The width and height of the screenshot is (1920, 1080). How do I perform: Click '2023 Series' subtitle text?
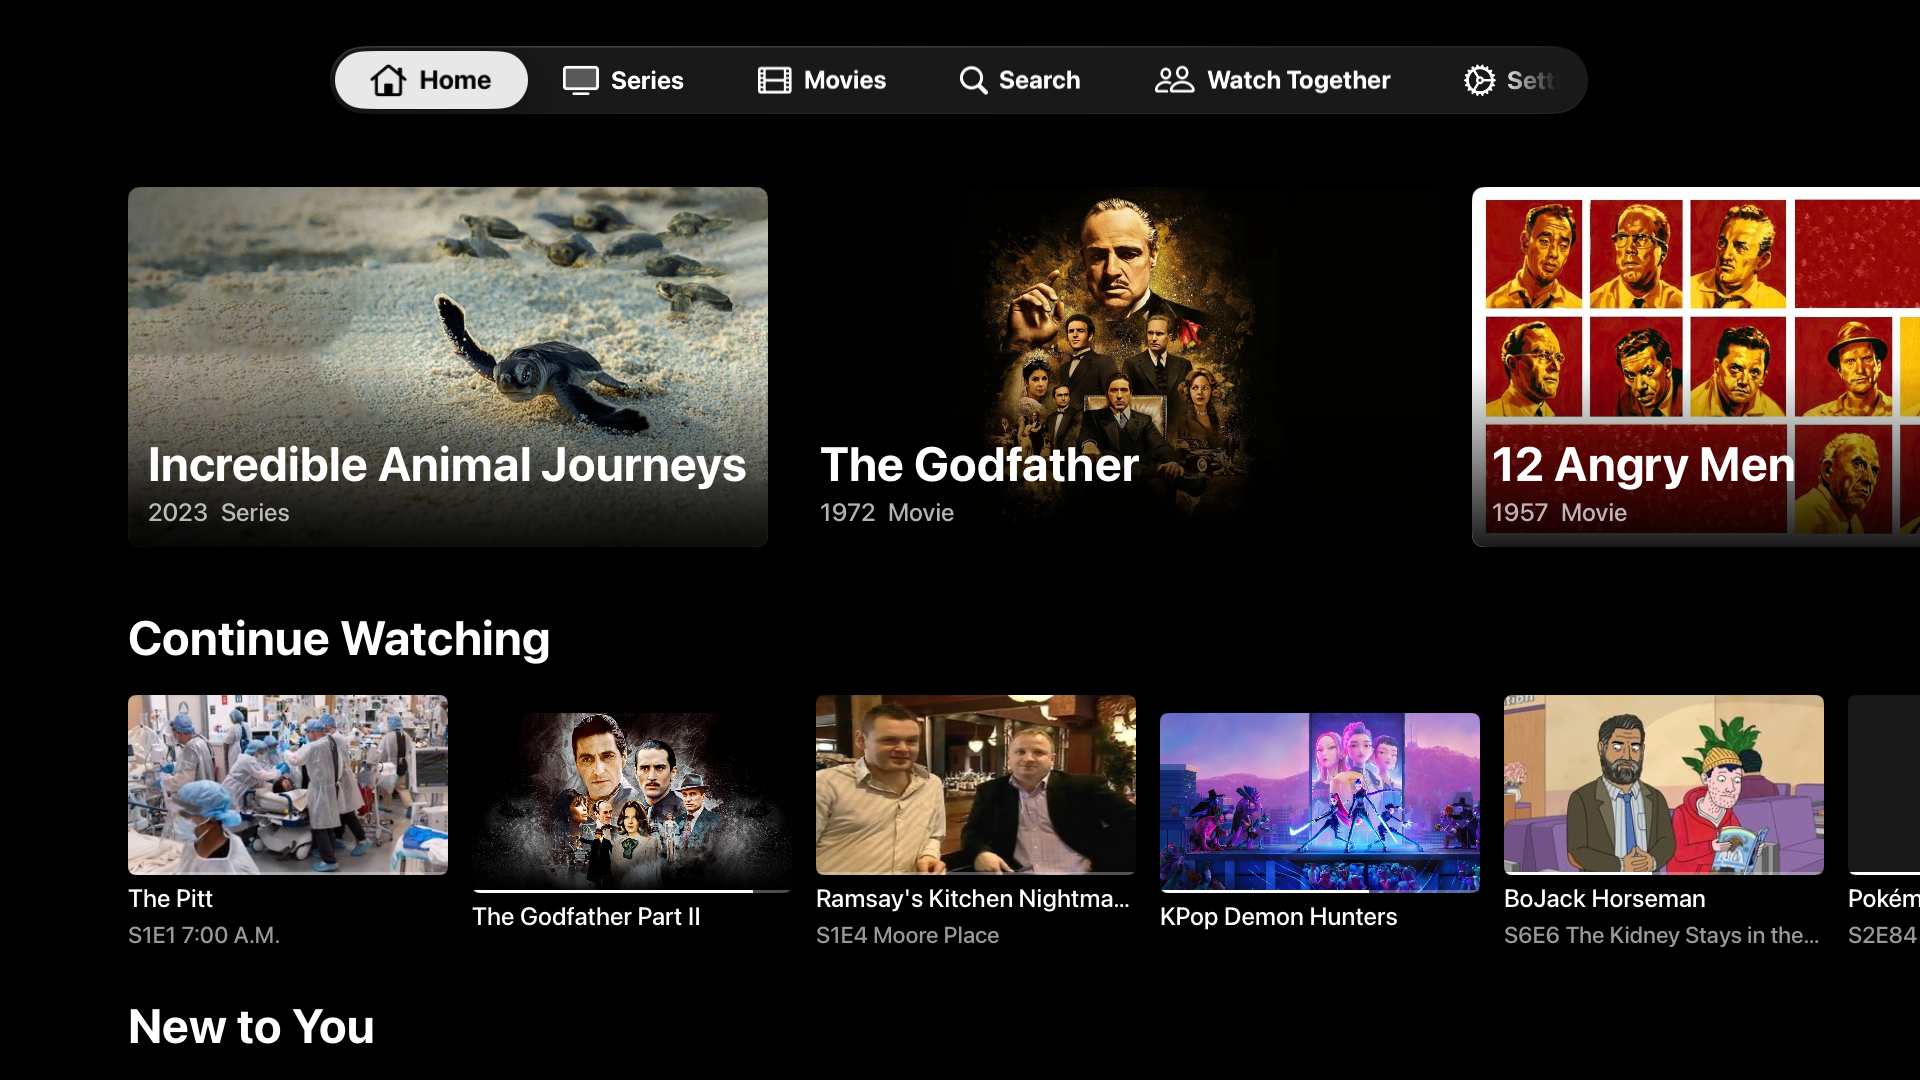[x=219, y=513]
